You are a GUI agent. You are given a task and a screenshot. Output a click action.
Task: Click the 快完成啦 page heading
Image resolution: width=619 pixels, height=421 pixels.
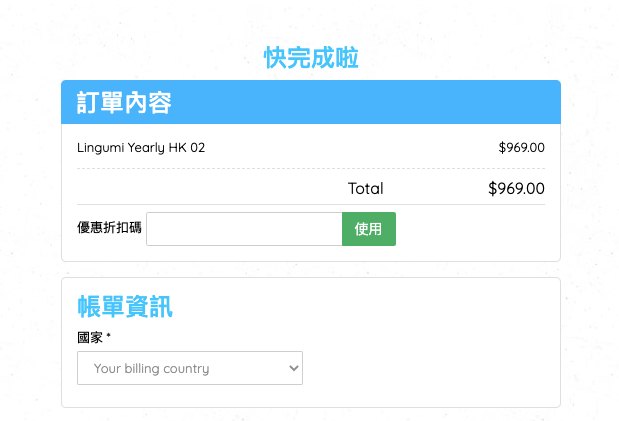pyautogui.click(x=311, y=58)
